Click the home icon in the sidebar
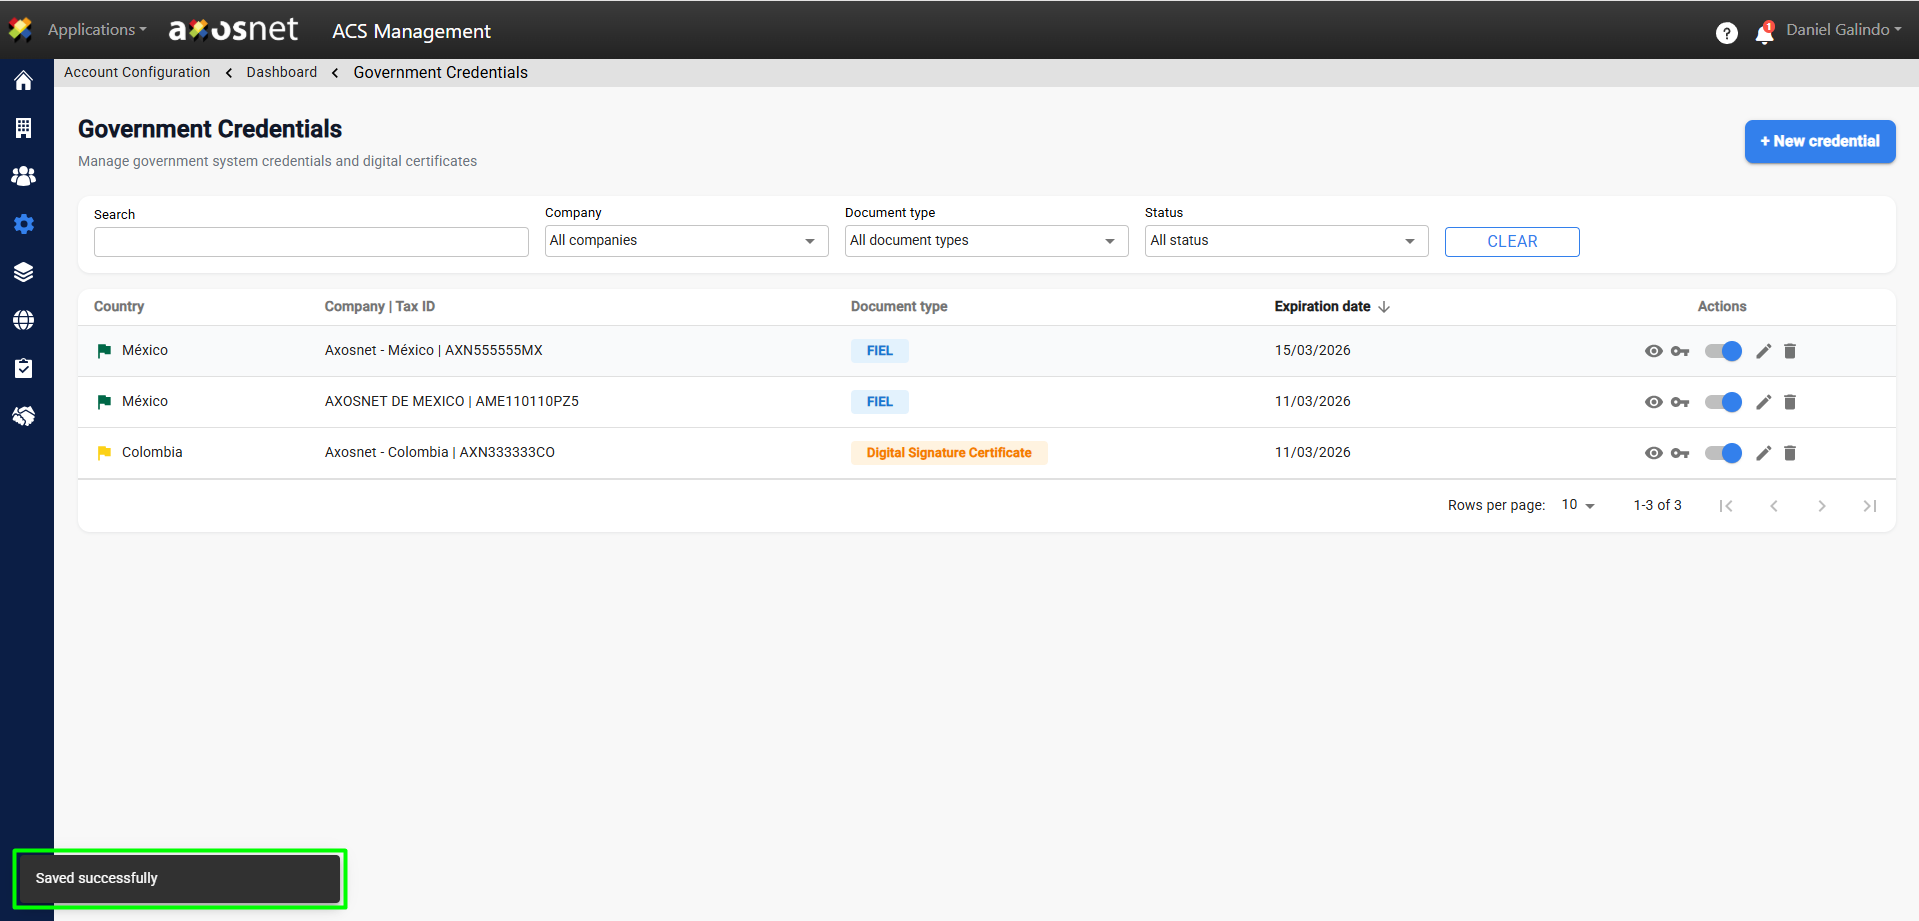The image size is (1919, 921). click(x=24, y=81)
